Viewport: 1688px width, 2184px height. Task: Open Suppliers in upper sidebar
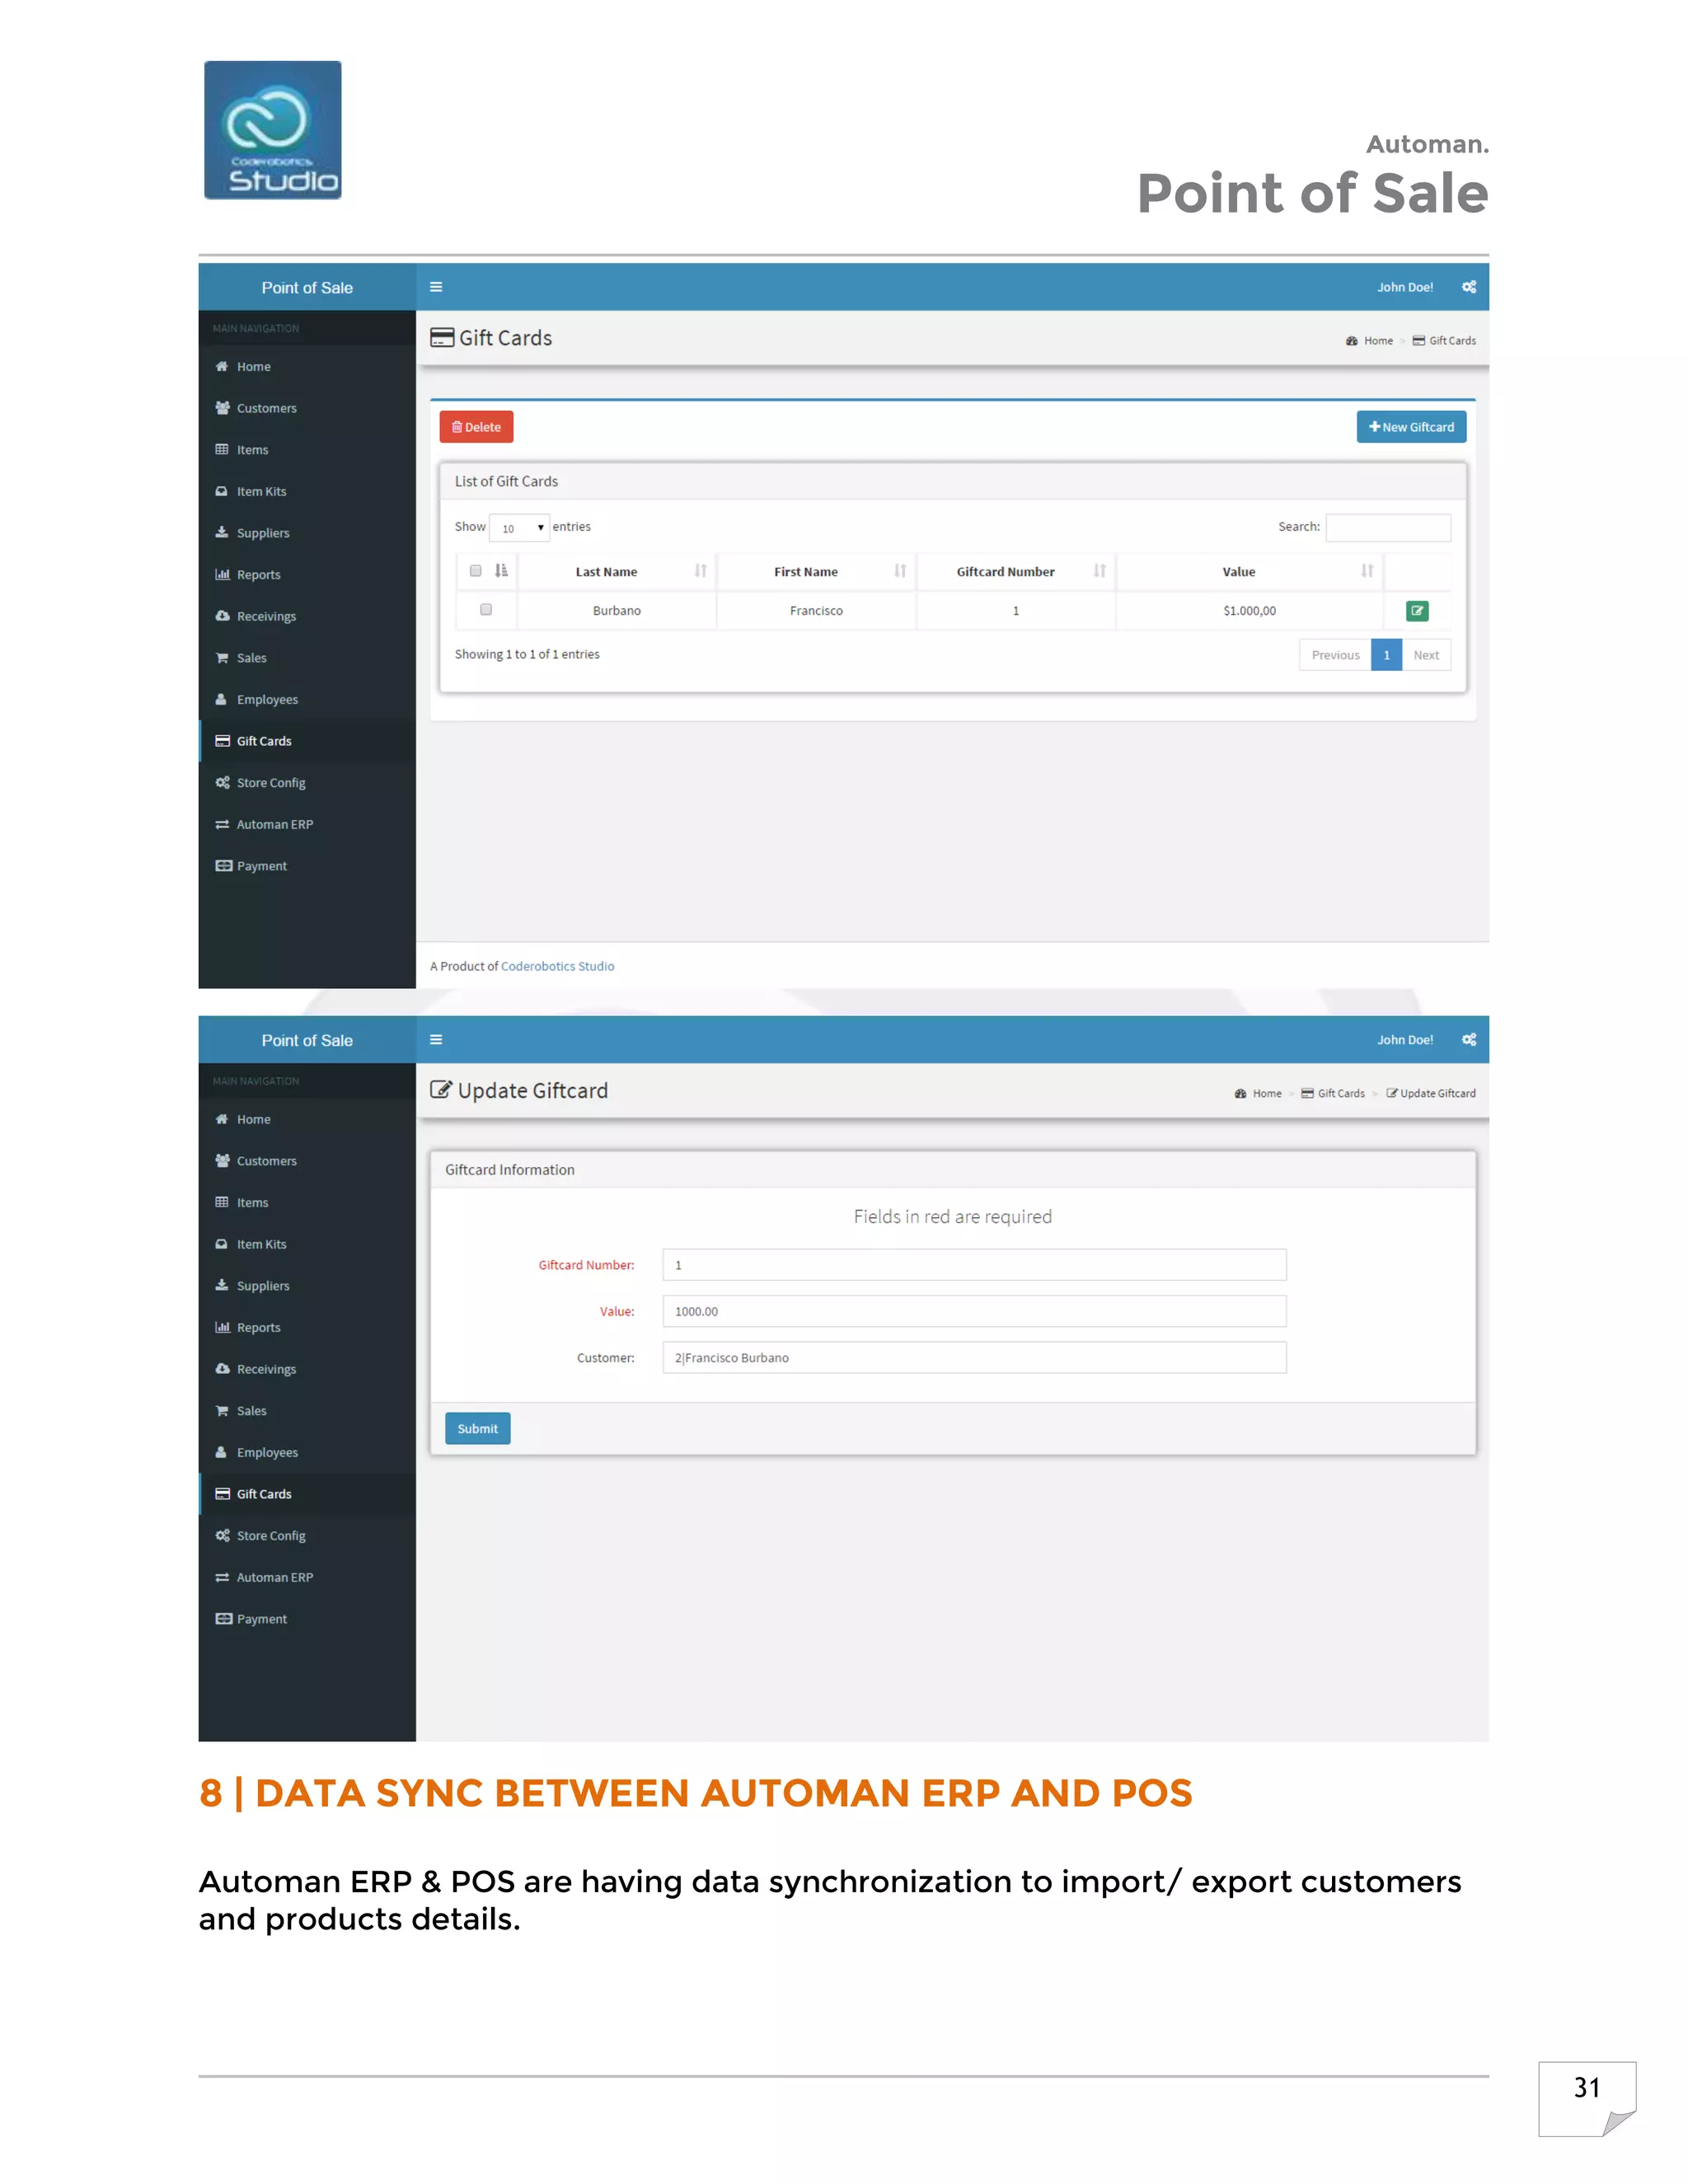[307, 533]
